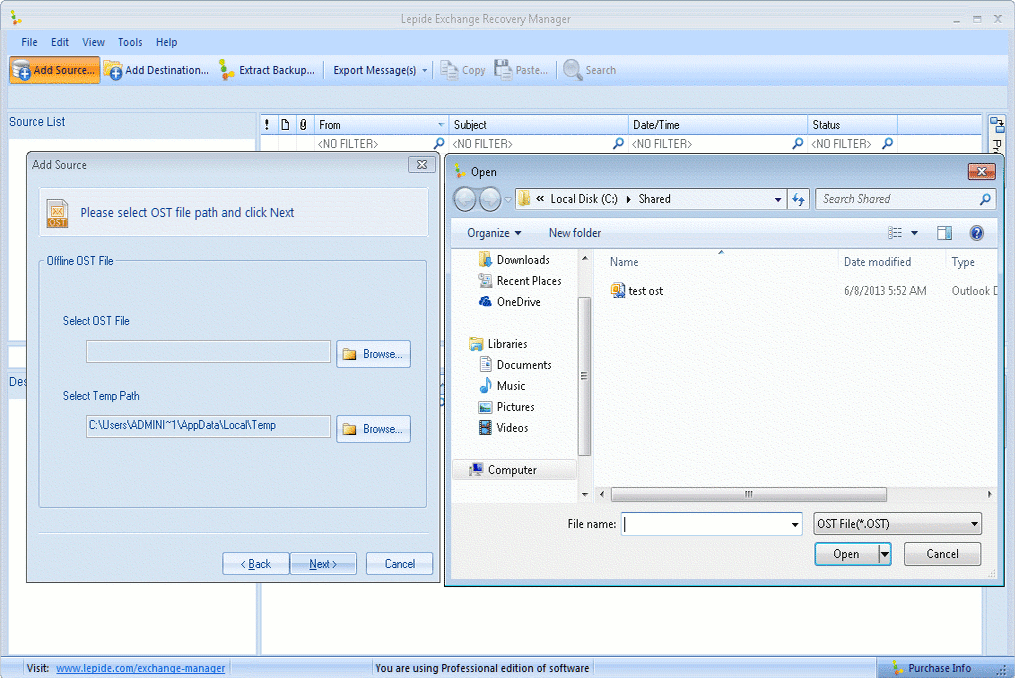Sort files by Date modified column
Screen dimensions: 1019x678
(x=877, y=262)
